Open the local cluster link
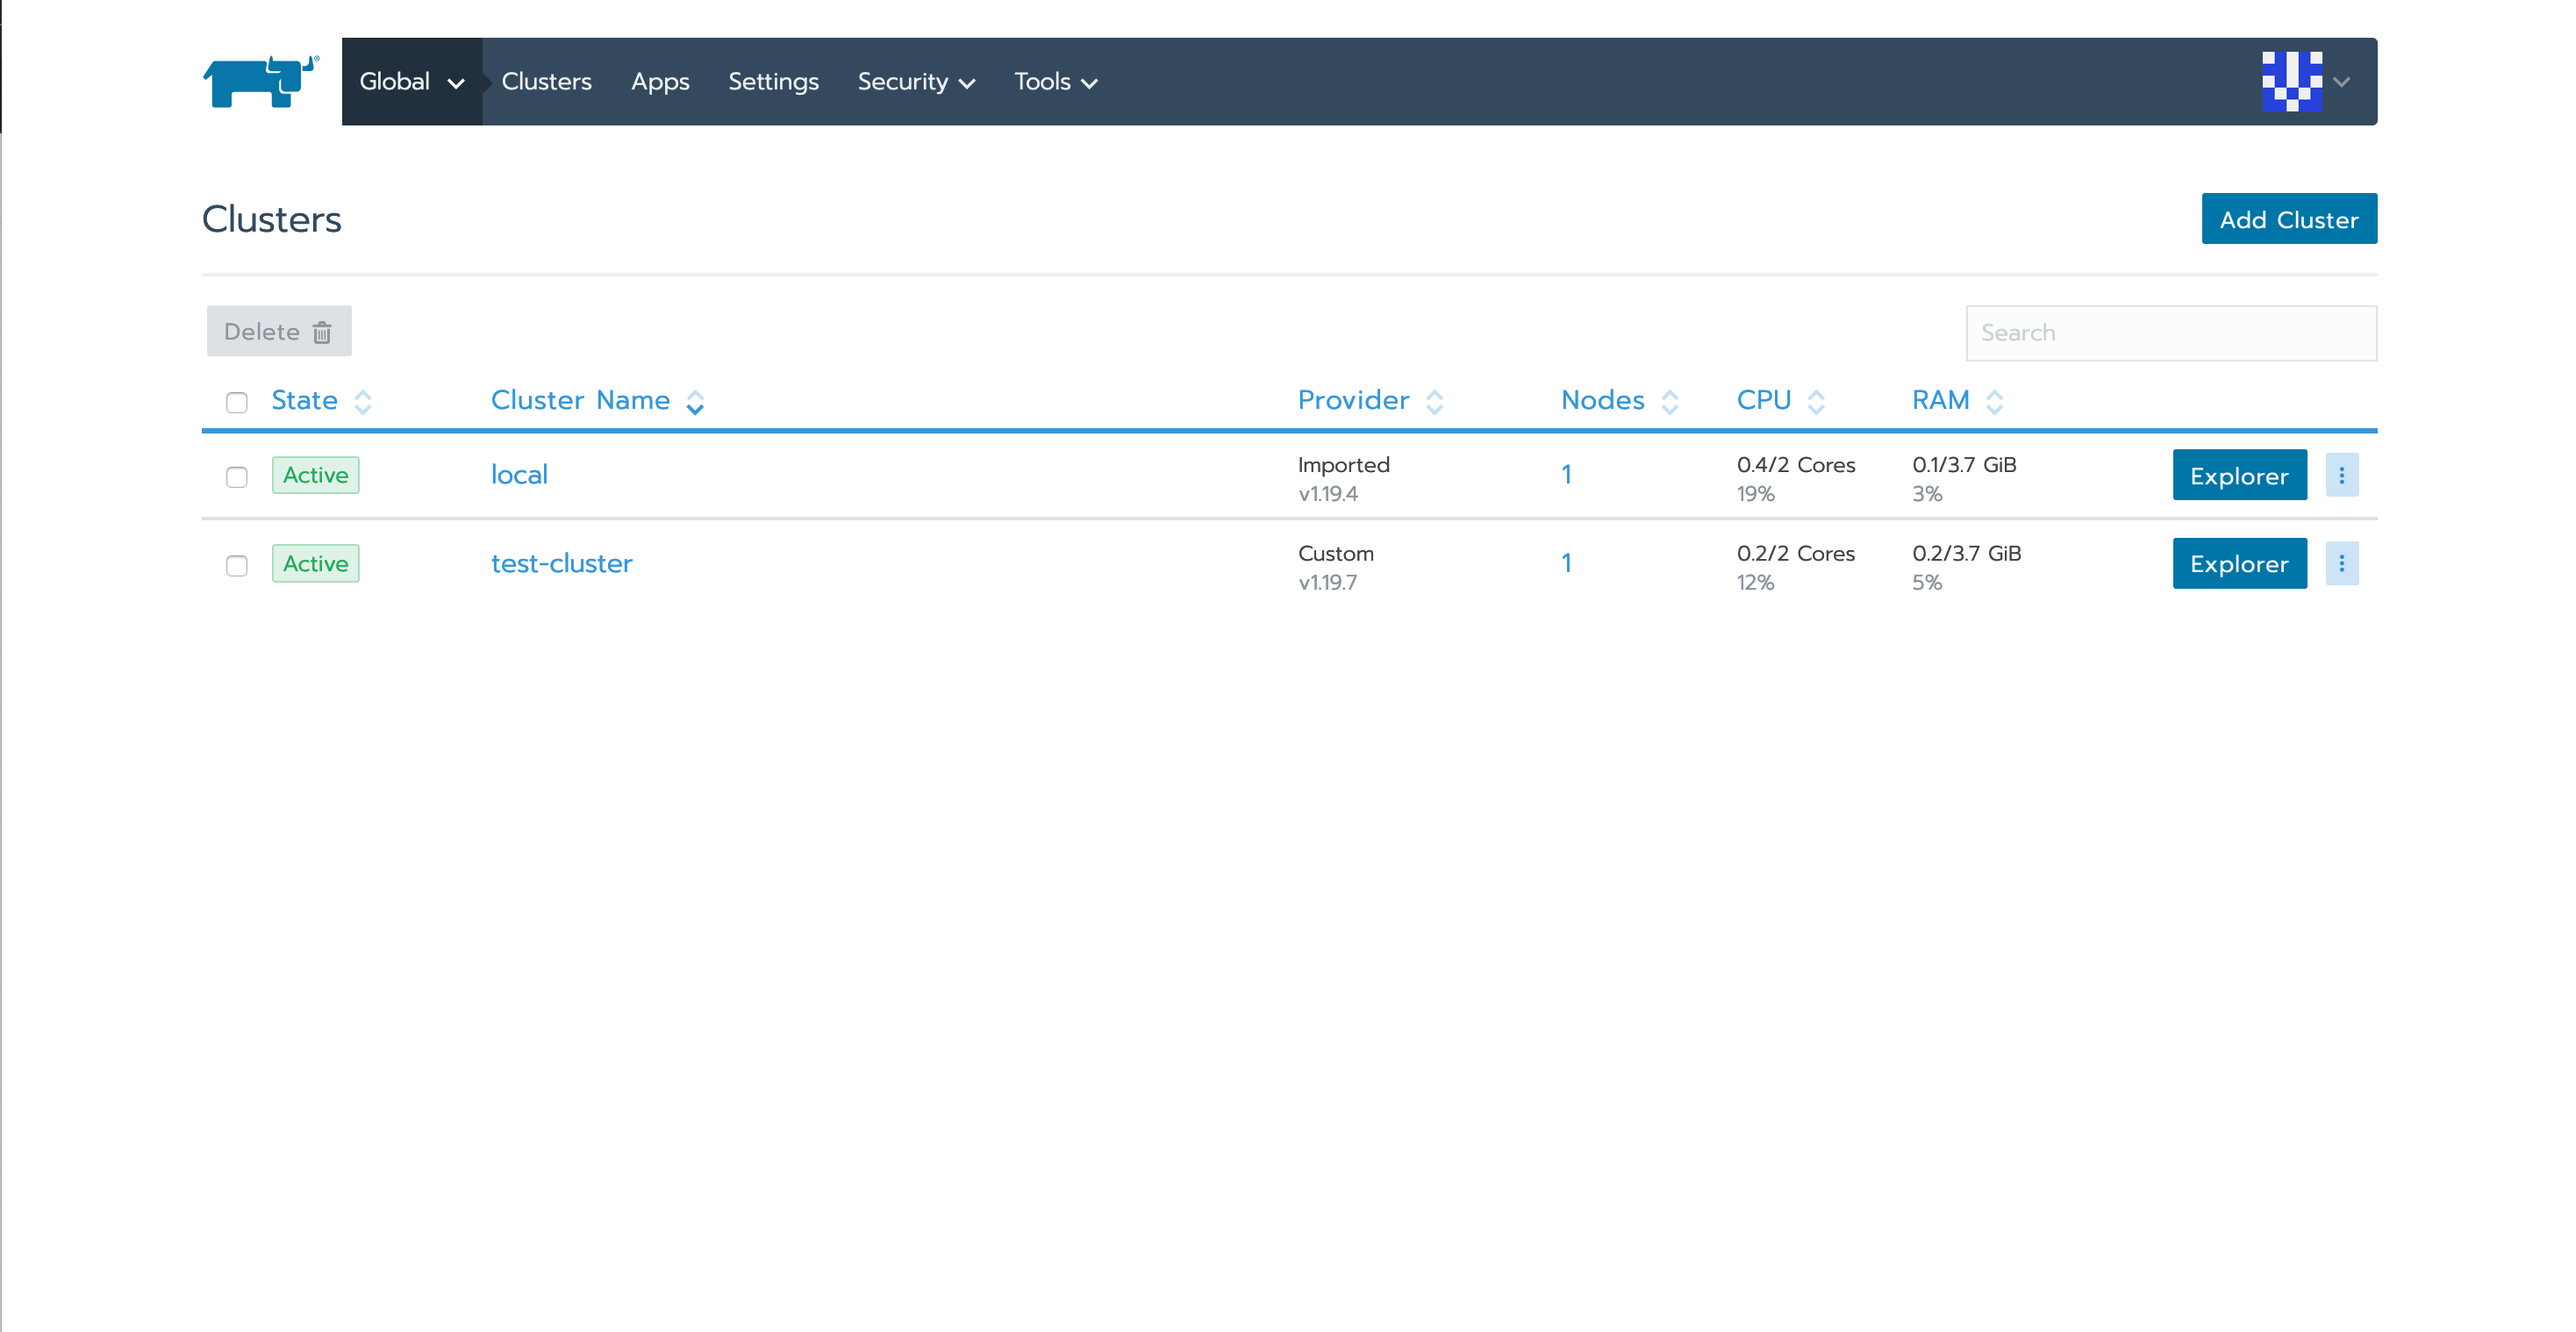Image resolution: width=2576 pixels, height=1332 pixels. point(519,474)
